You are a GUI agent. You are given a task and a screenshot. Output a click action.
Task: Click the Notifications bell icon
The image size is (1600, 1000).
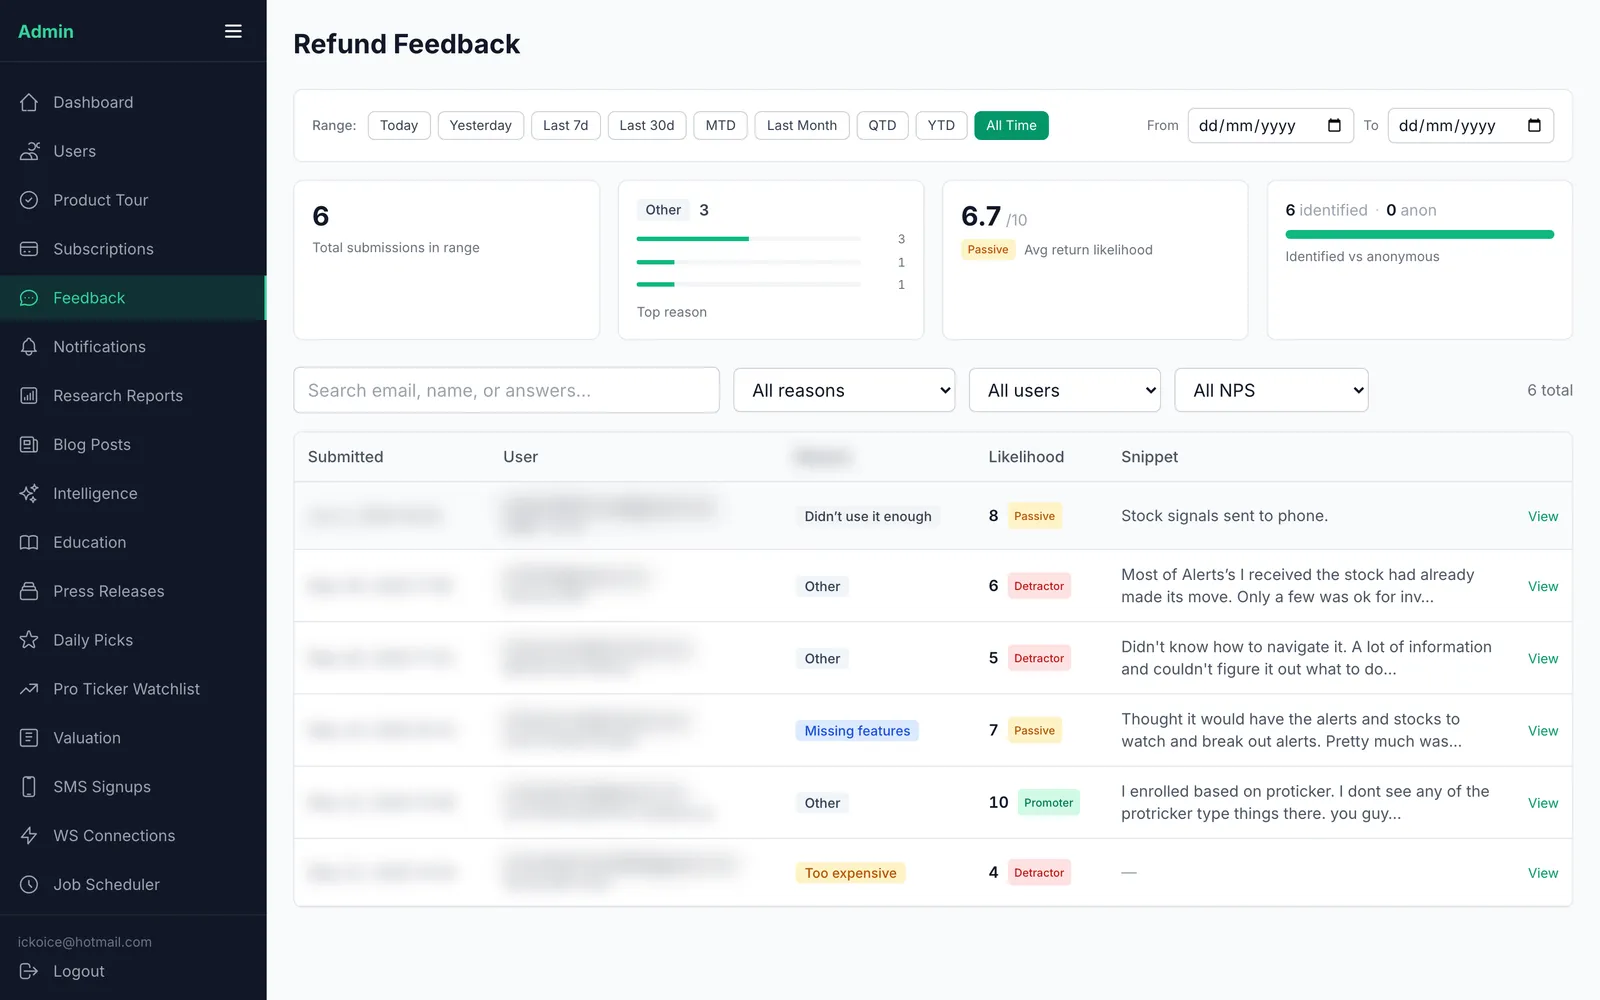(x=29, y=347)
